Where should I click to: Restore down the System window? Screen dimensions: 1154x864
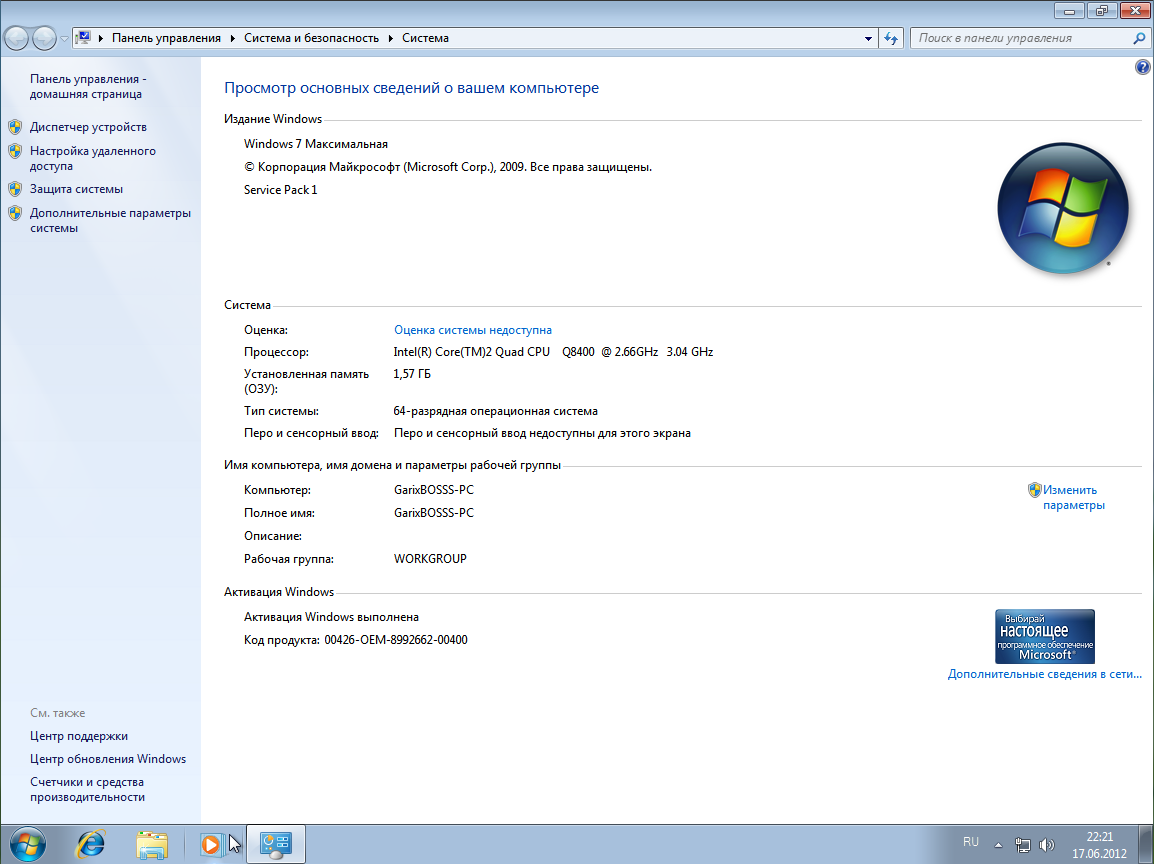click(x=1101, y=10)
